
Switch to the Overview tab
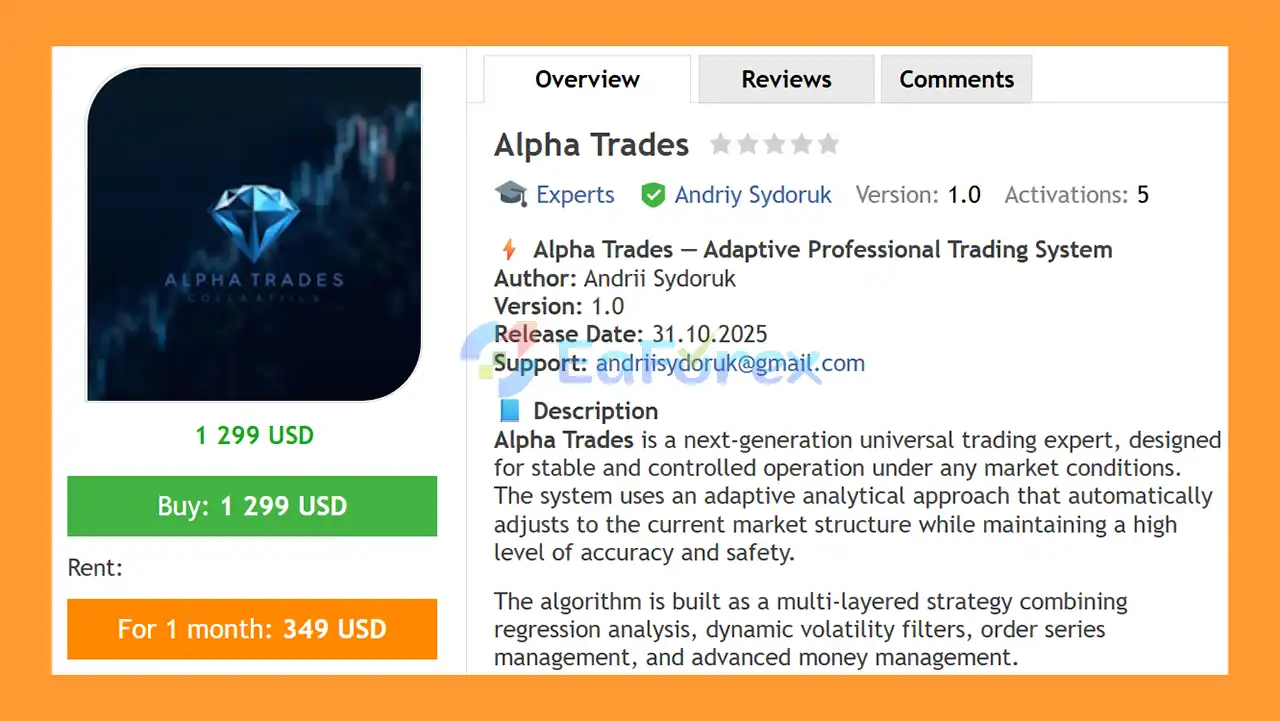(x=587, y=80)
